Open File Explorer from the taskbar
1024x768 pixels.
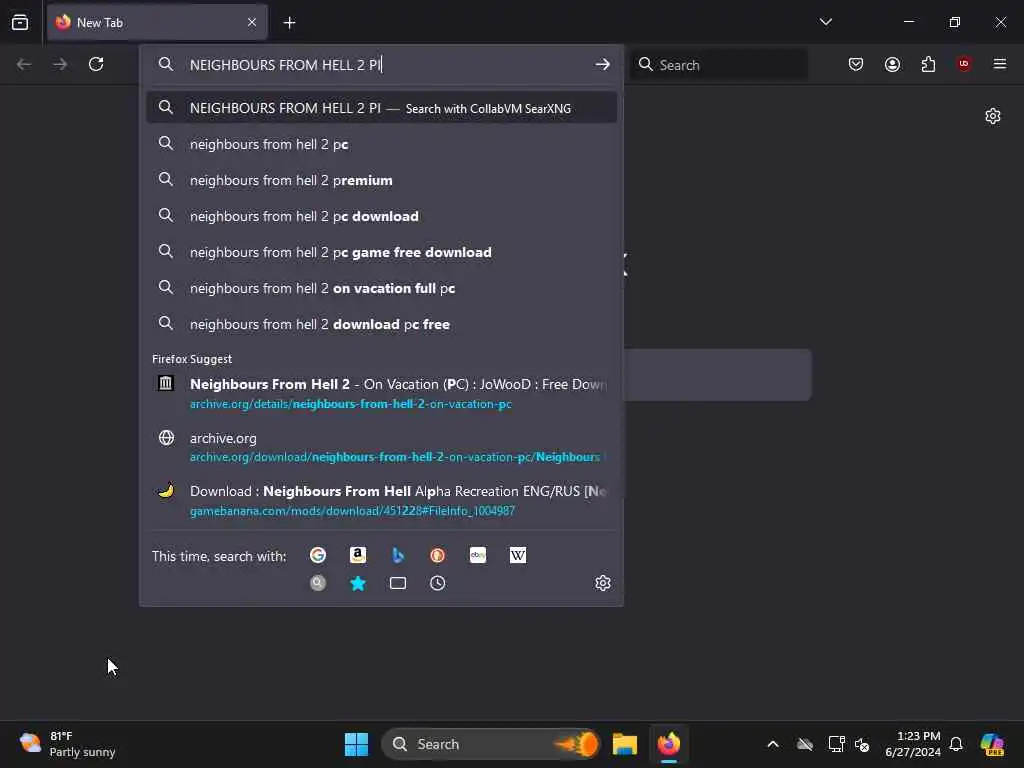[624, 744]
